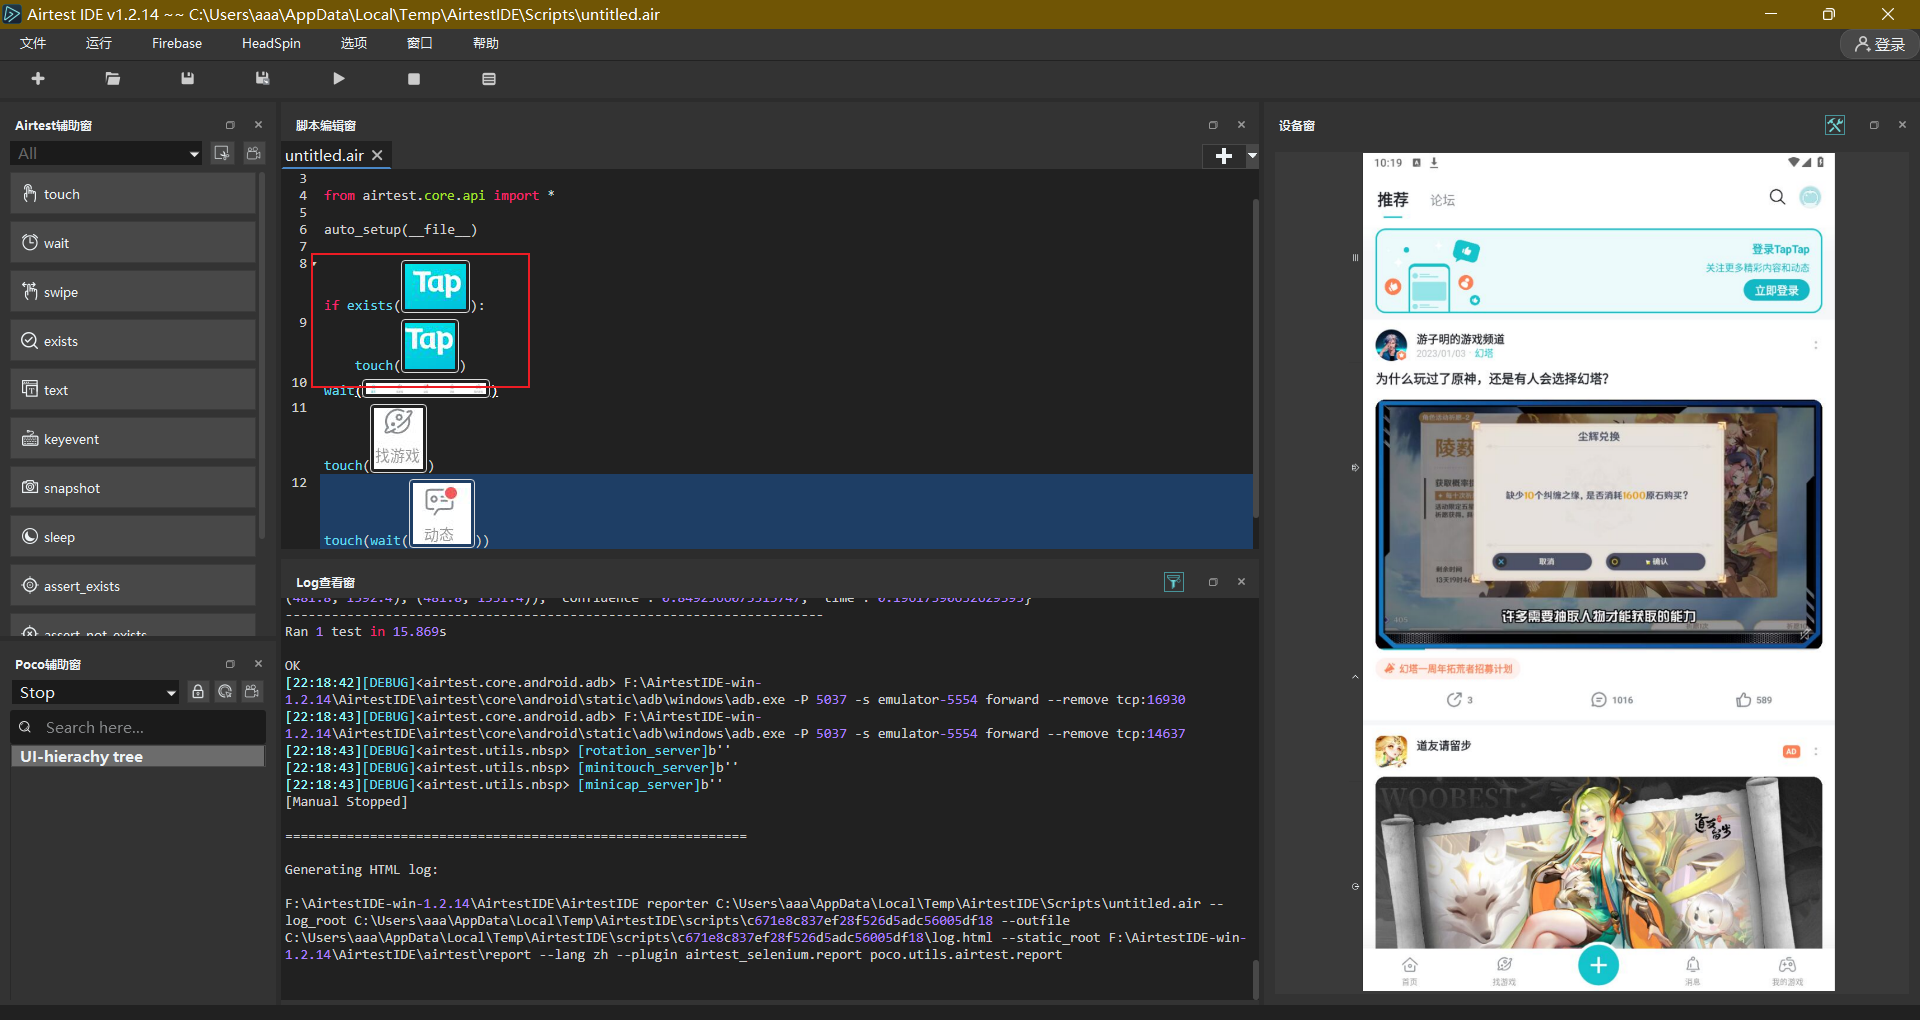Insert a text command from Airtest assistant

pos(133,390)
